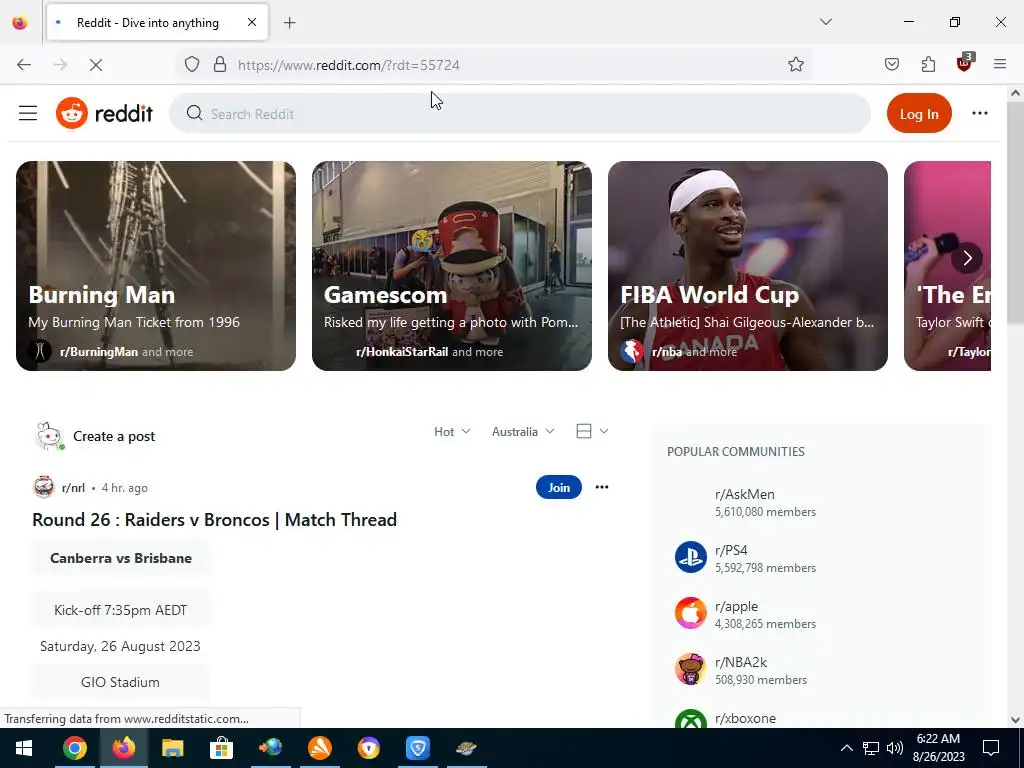The width and height of the screenshot is (1024, 768).
Task: Go back with the browser back arrow
Action: pyautogui.click(x=24, y=65)
